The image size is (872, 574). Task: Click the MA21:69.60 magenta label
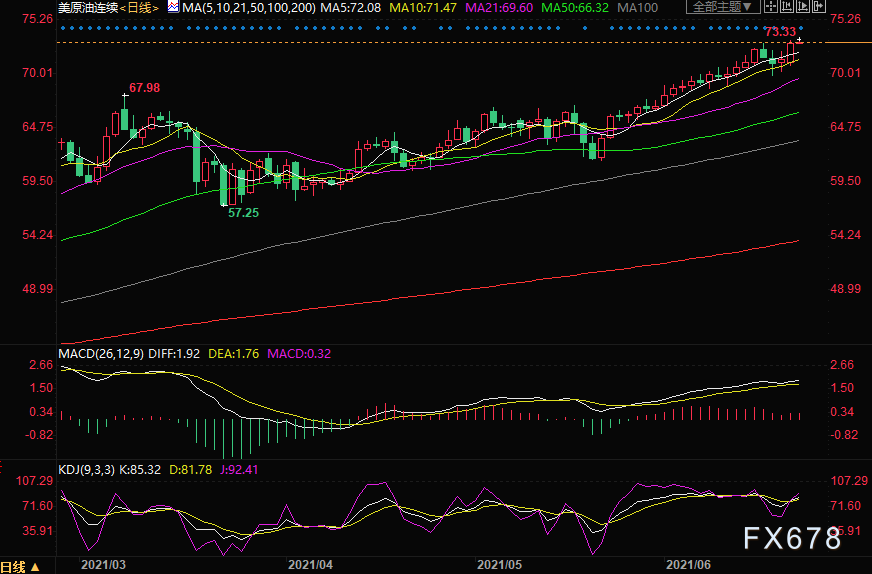pos(499,8)
